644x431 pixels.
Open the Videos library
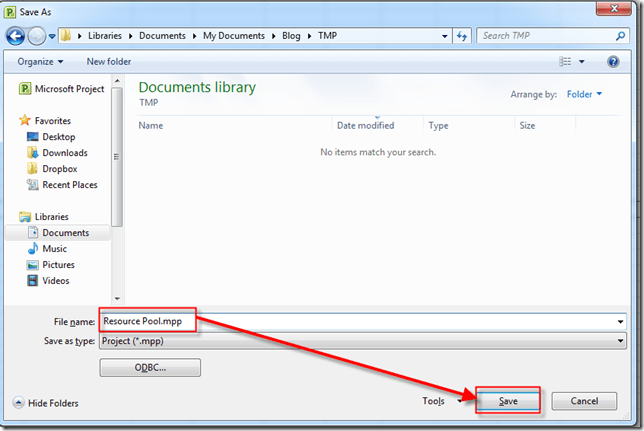[56, 281]
